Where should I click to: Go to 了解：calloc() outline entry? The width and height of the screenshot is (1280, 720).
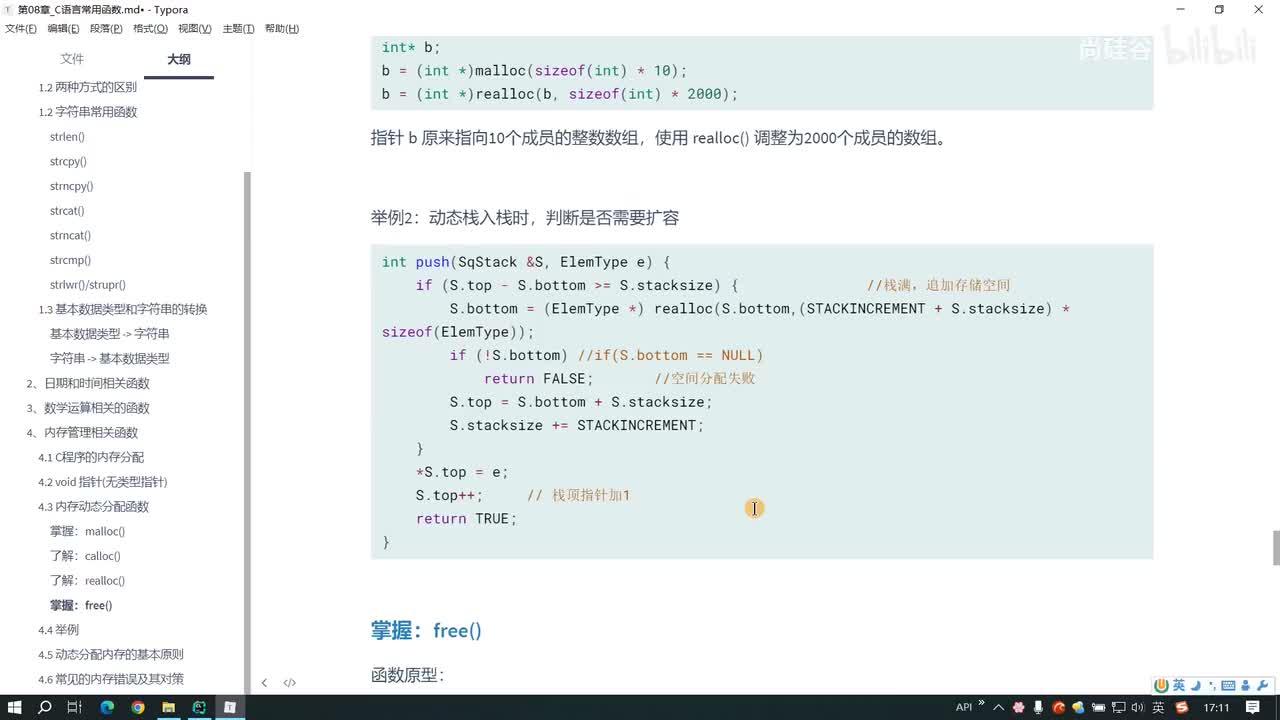85,556
